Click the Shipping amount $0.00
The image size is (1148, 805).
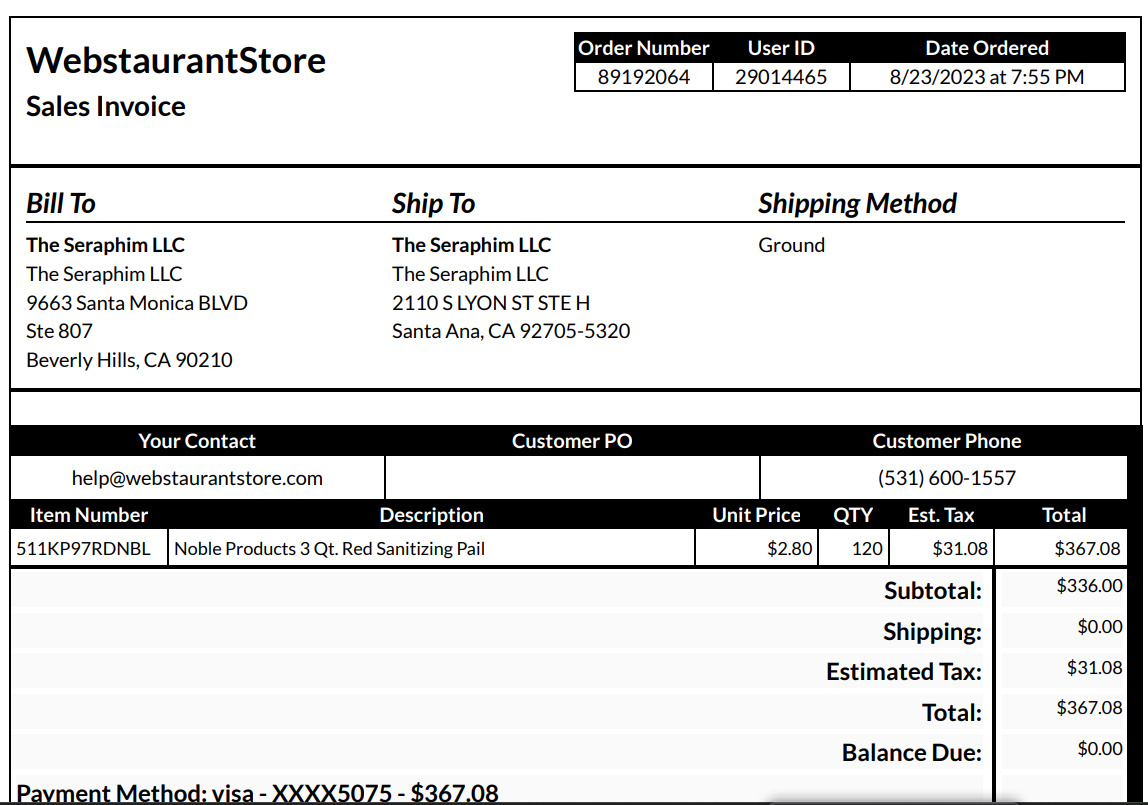pyautogui.click(x=1100, y=626)
